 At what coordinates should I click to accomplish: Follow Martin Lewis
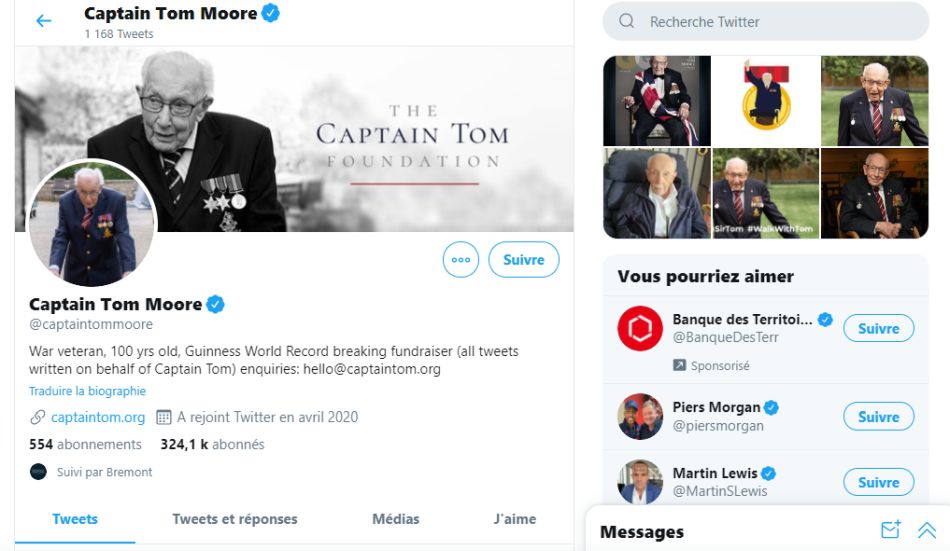pos(878,482)
